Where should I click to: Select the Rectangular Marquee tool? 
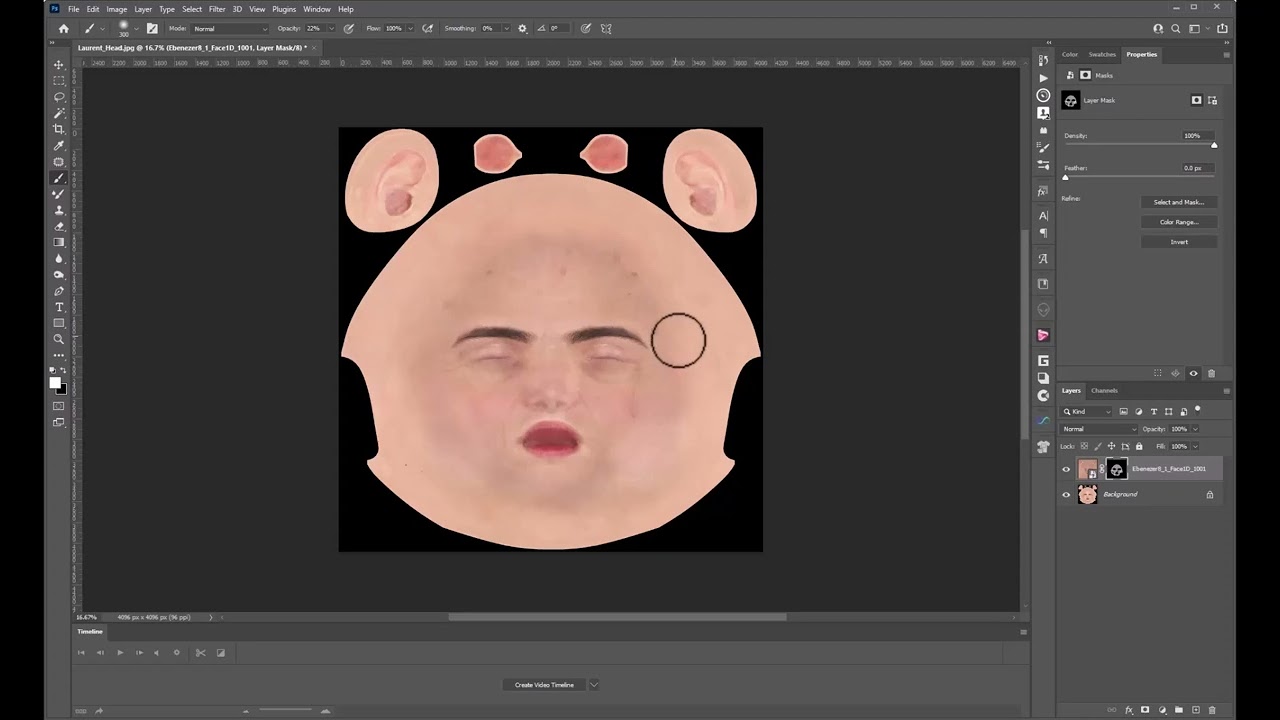(x=59, y=80)
